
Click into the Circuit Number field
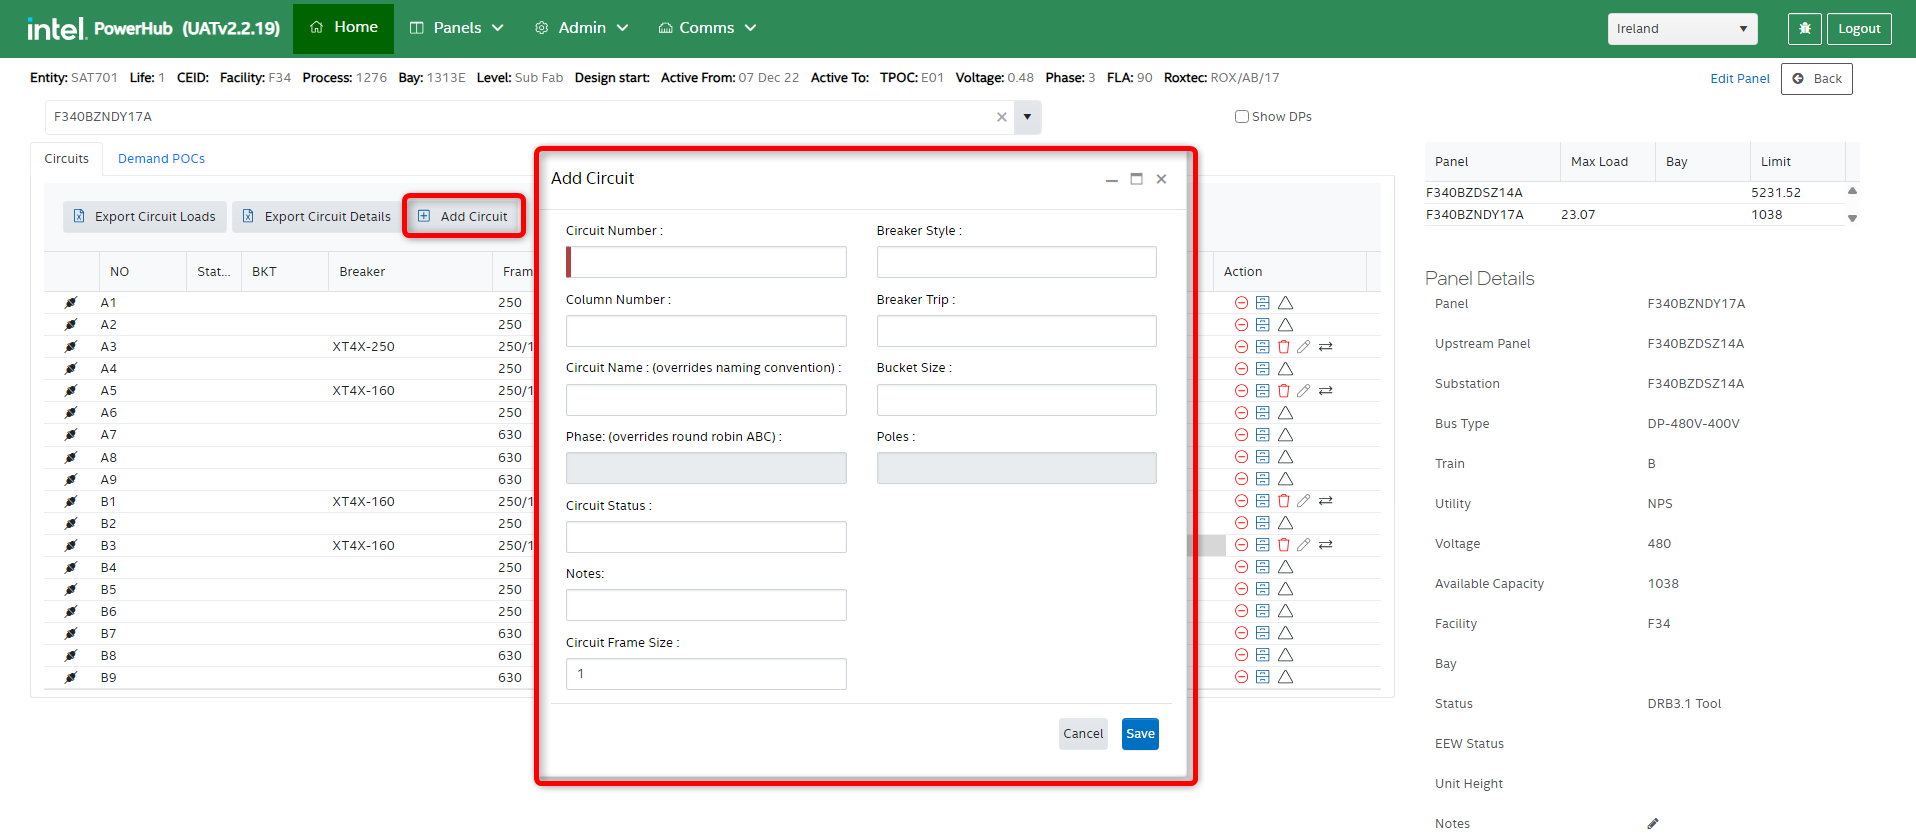[707, 262]
